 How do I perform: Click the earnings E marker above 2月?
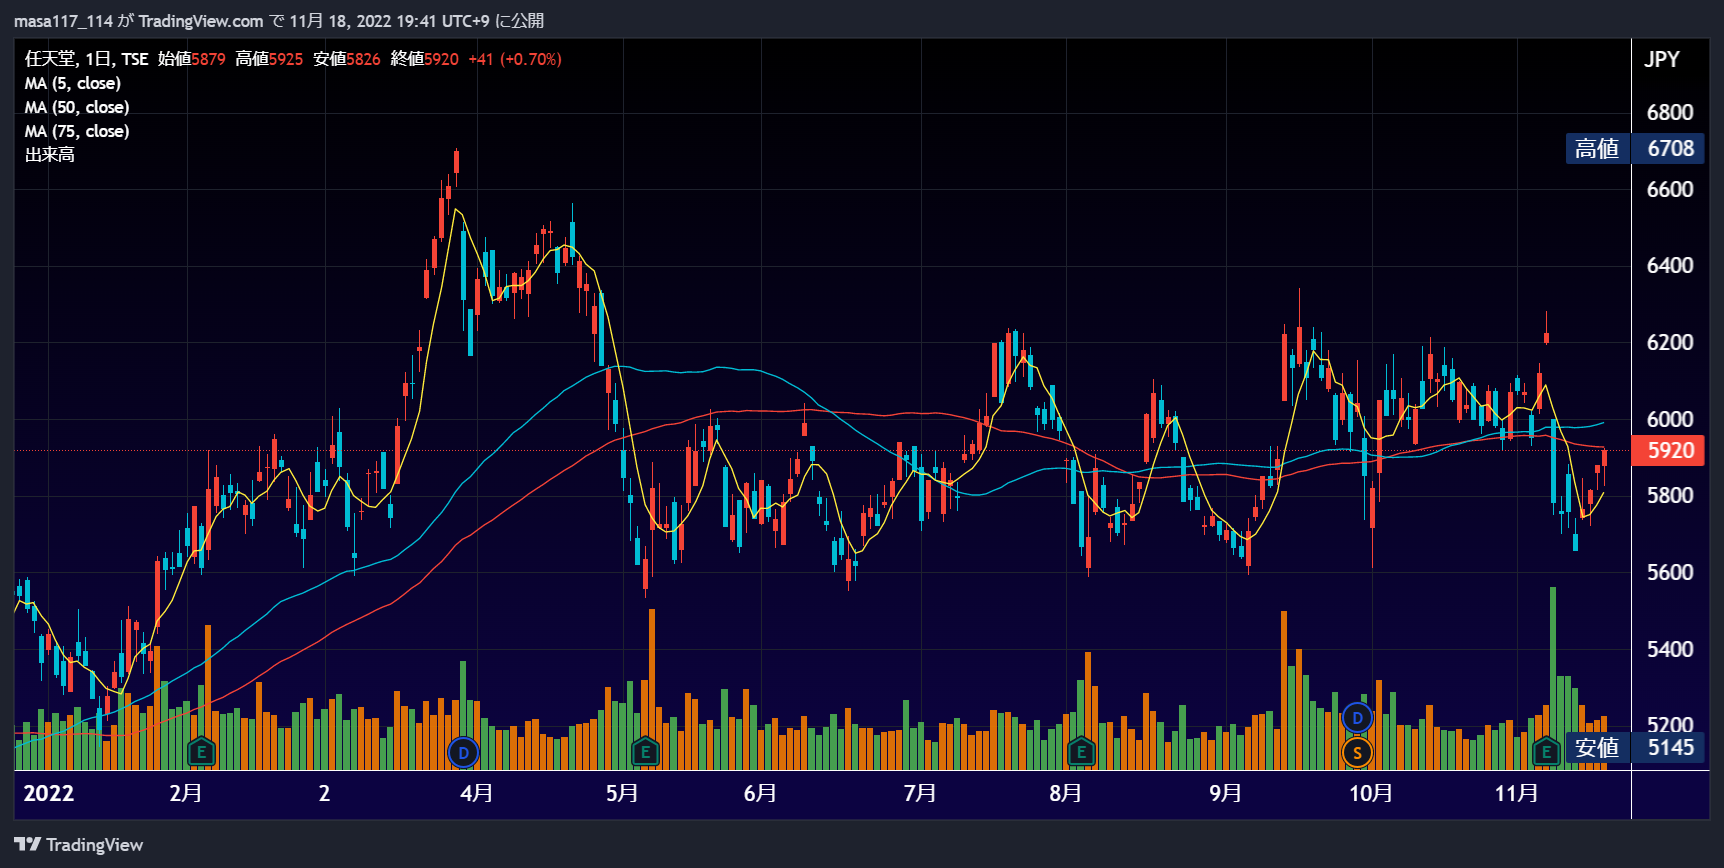(x=201, y=751)
